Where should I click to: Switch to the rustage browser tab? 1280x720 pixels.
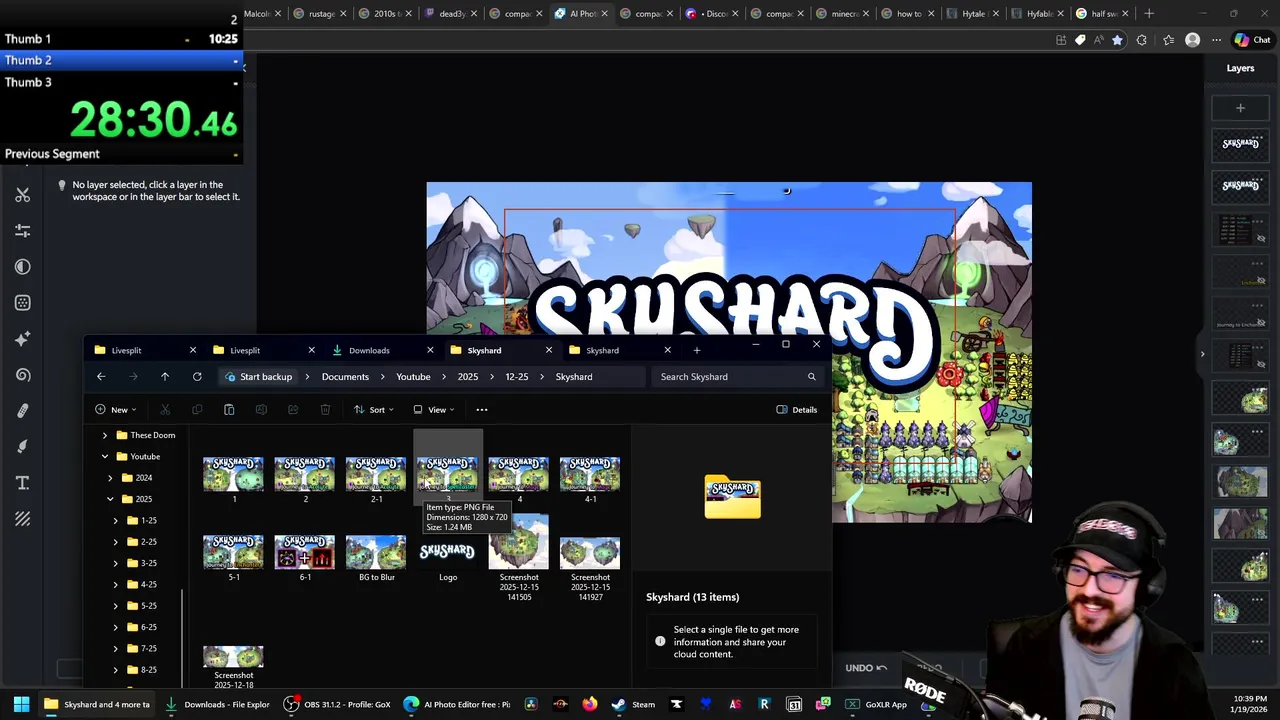point(320,14)
